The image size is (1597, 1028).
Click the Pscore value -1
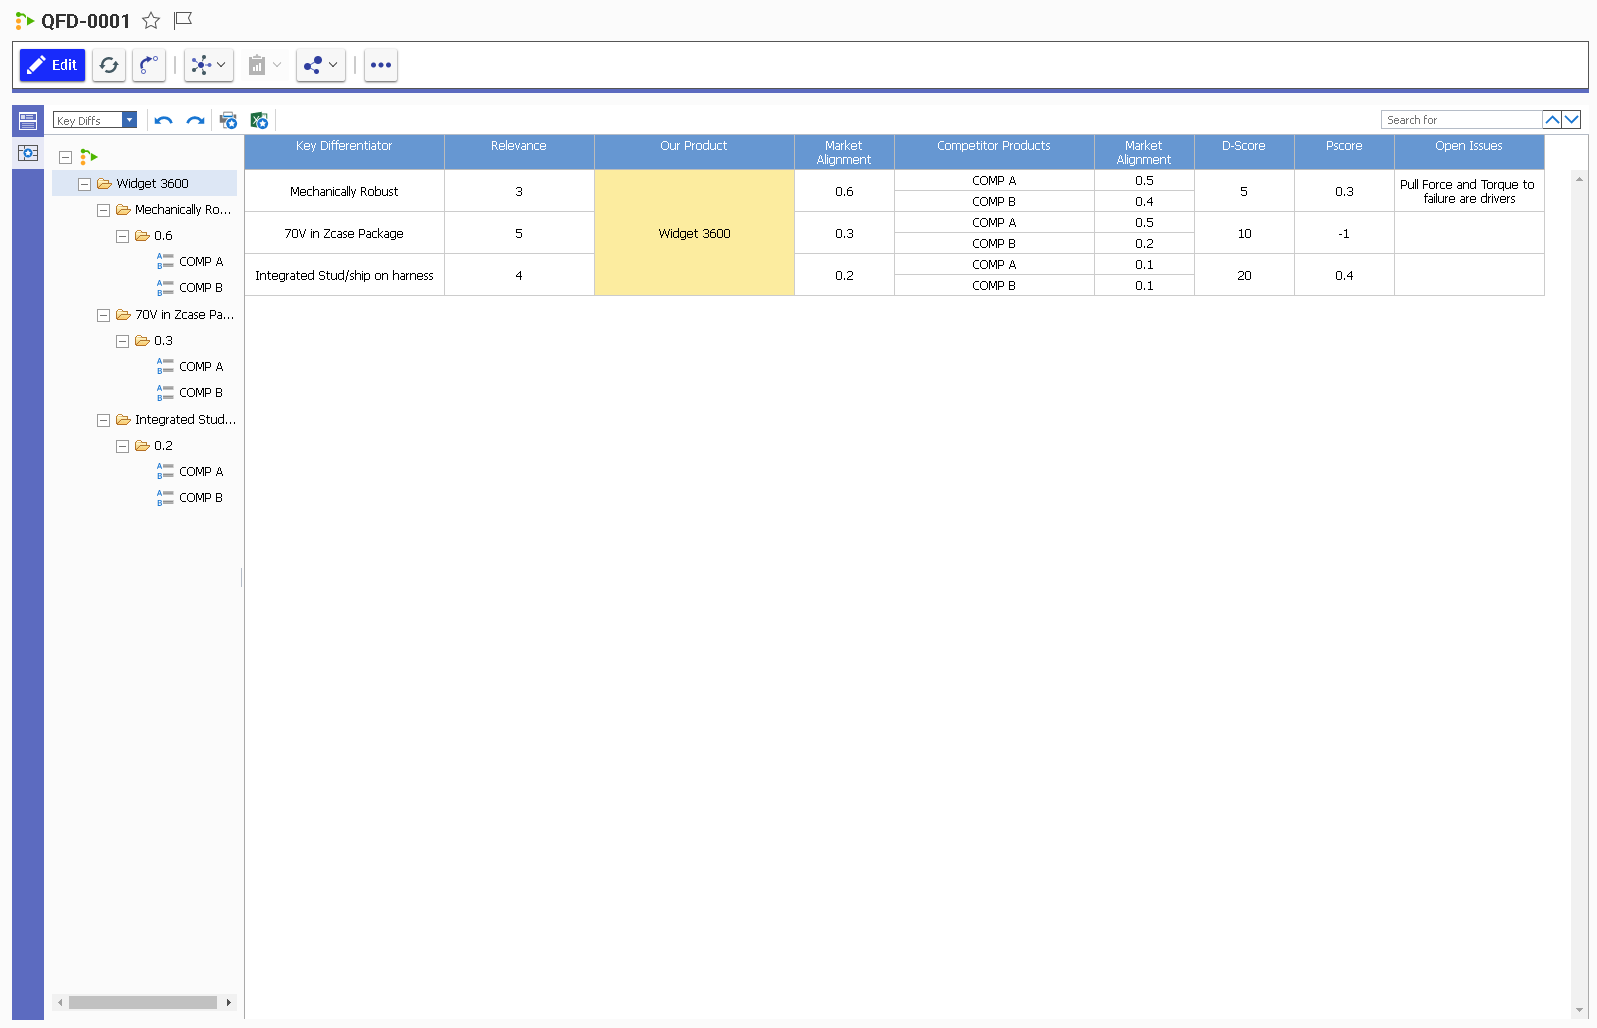pos(1344,233)
